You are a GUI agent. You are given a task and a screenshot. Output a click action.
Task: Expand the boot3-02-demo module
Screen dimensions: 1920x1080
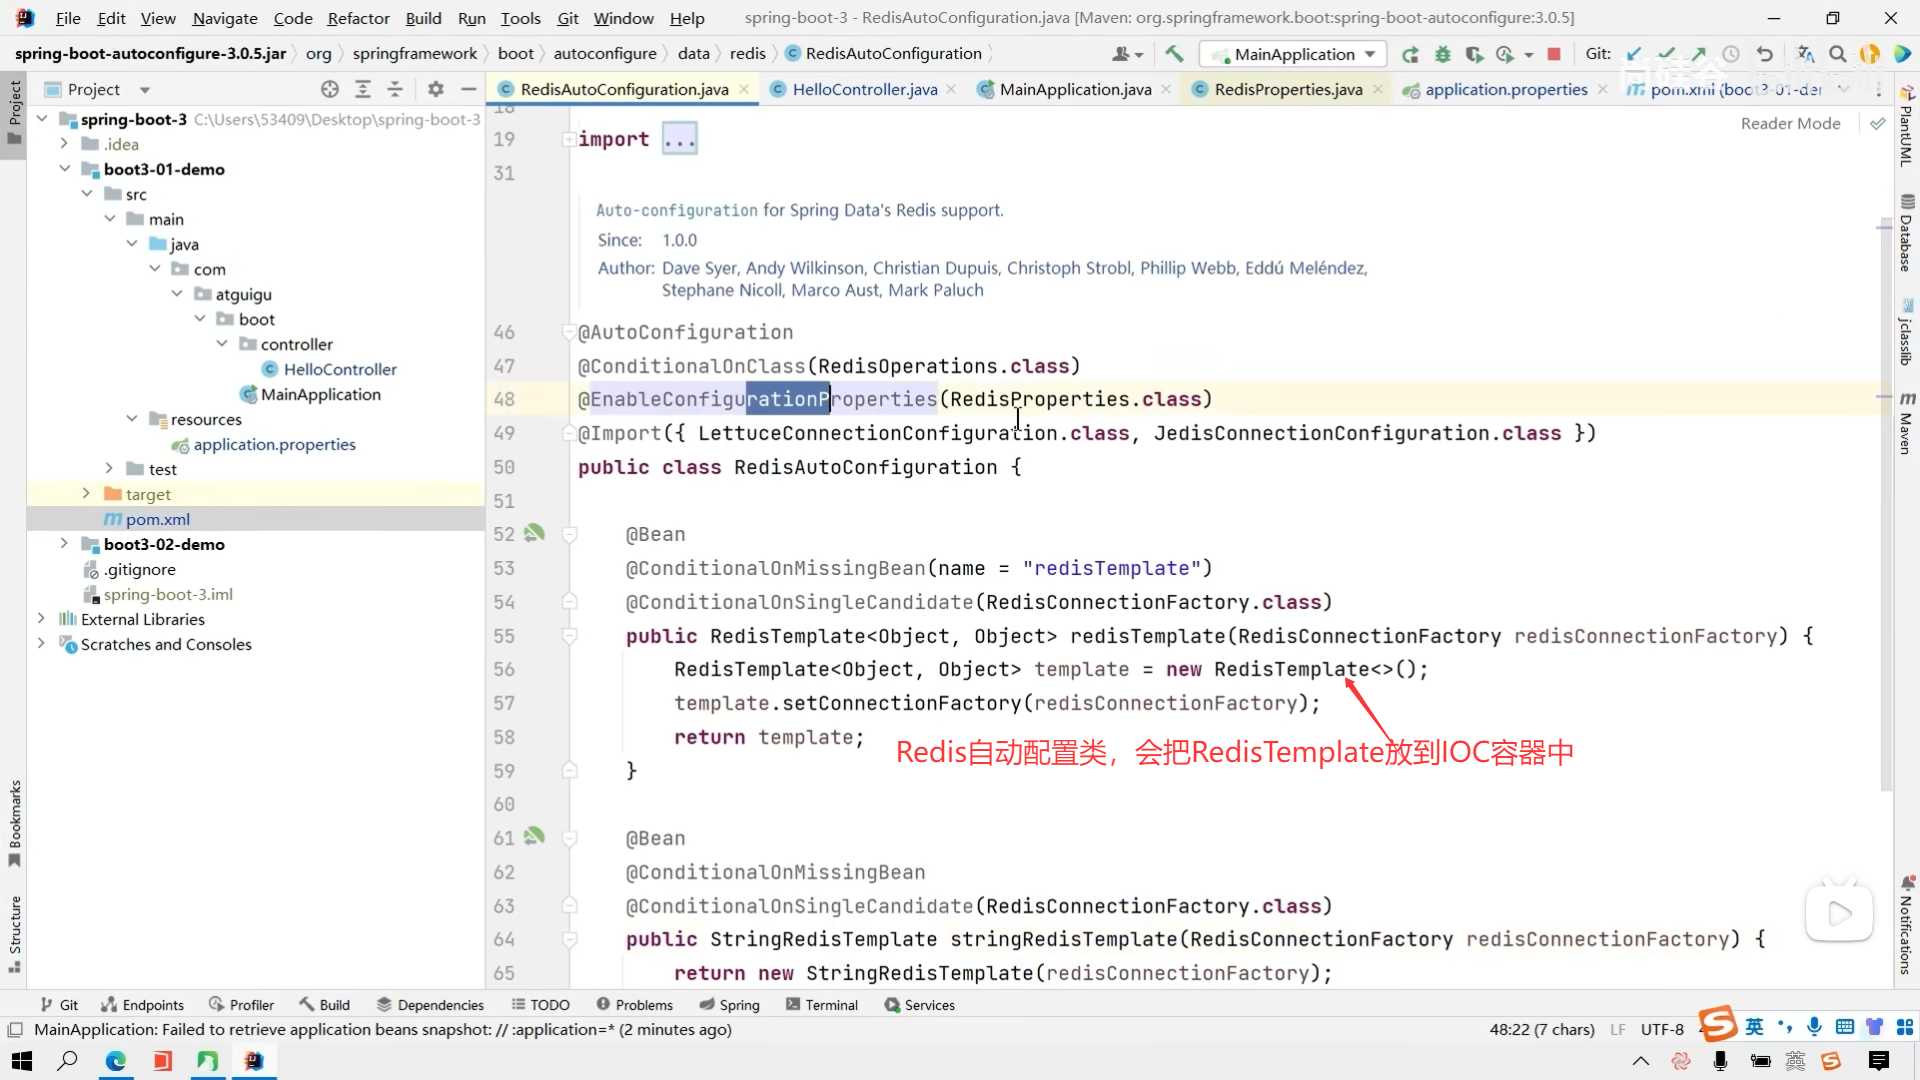click(x=65, y=544)
